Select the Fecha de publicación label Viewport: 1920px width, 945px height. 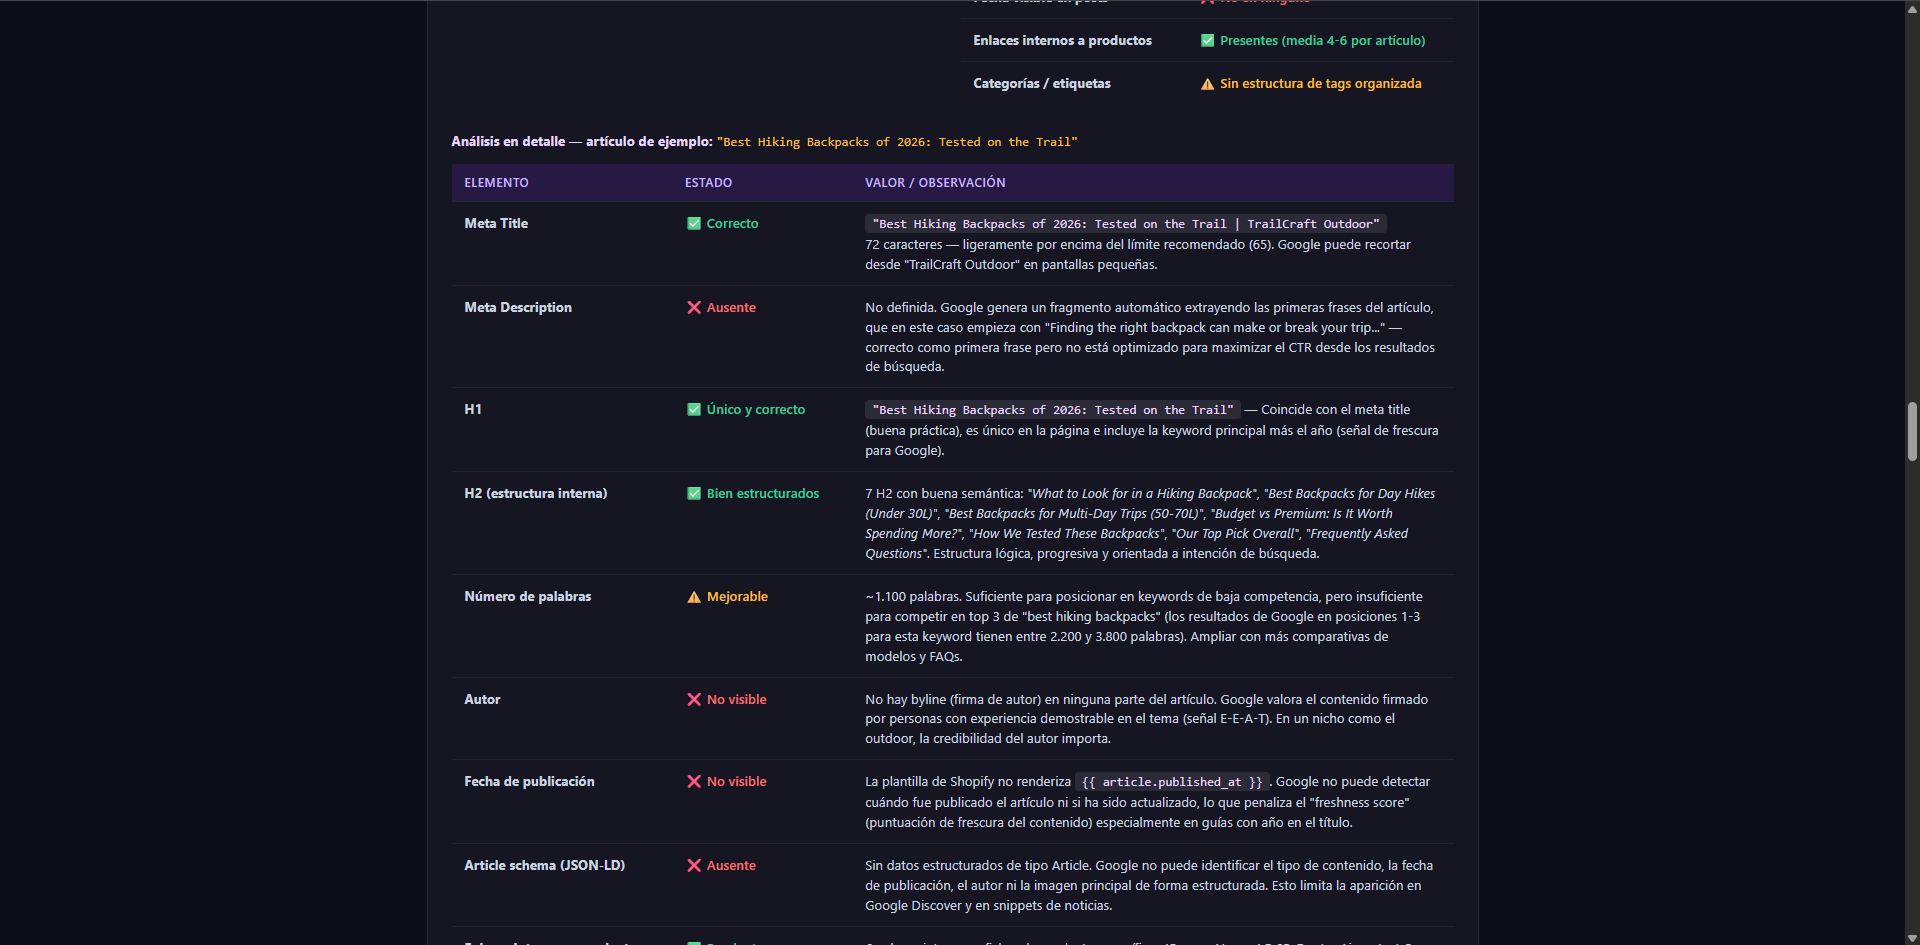click(529, 782)
